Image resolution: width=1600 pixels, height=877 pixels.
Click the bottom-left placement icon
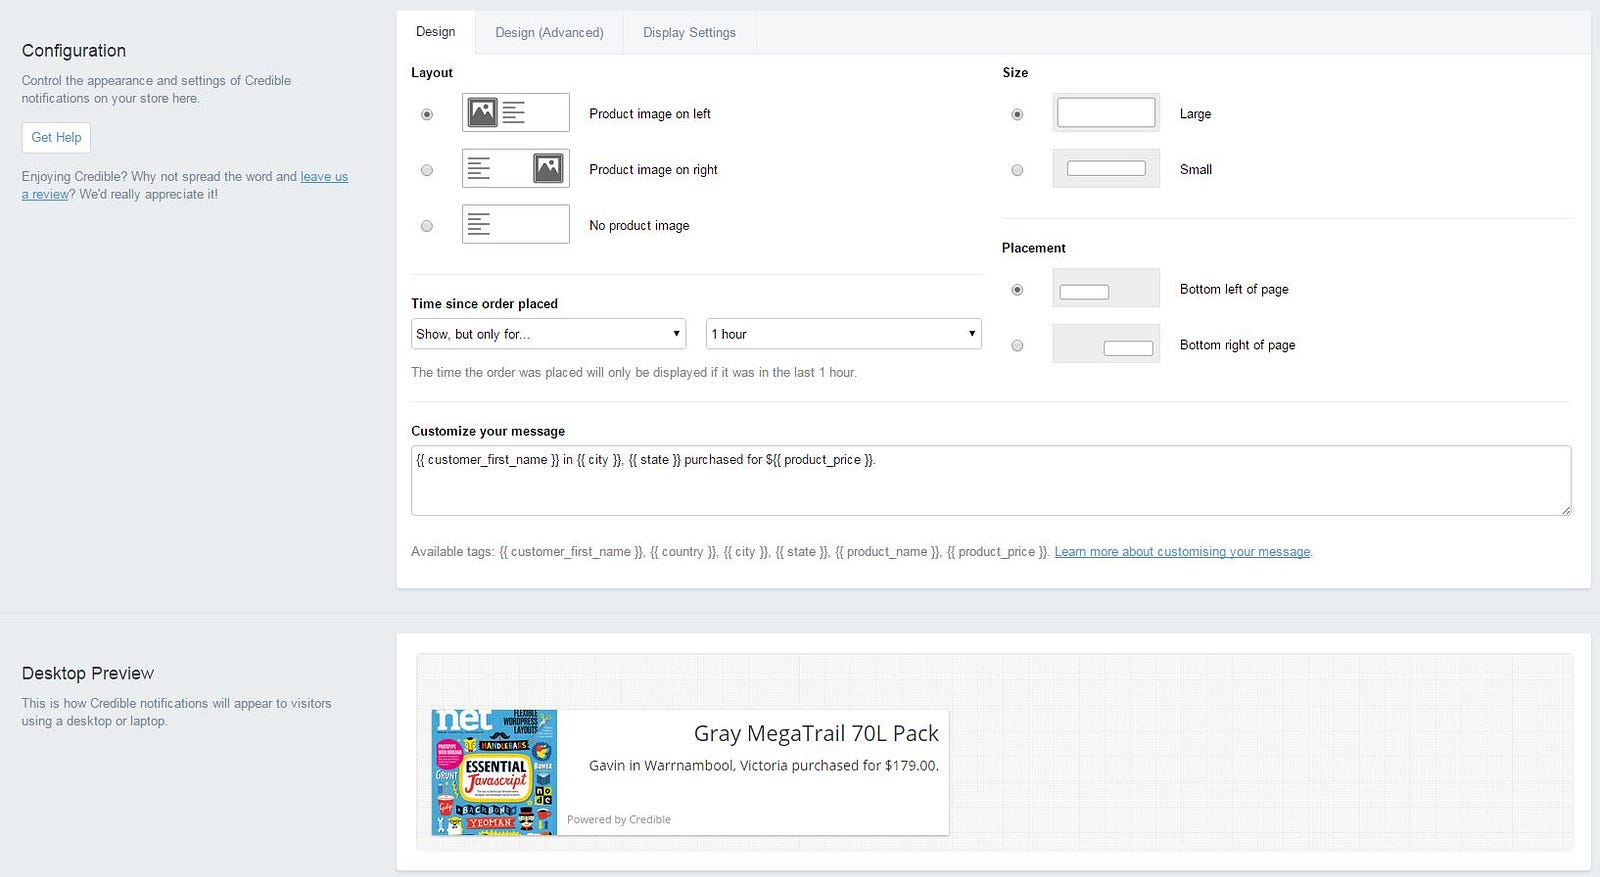click(x=1106, y=288)
